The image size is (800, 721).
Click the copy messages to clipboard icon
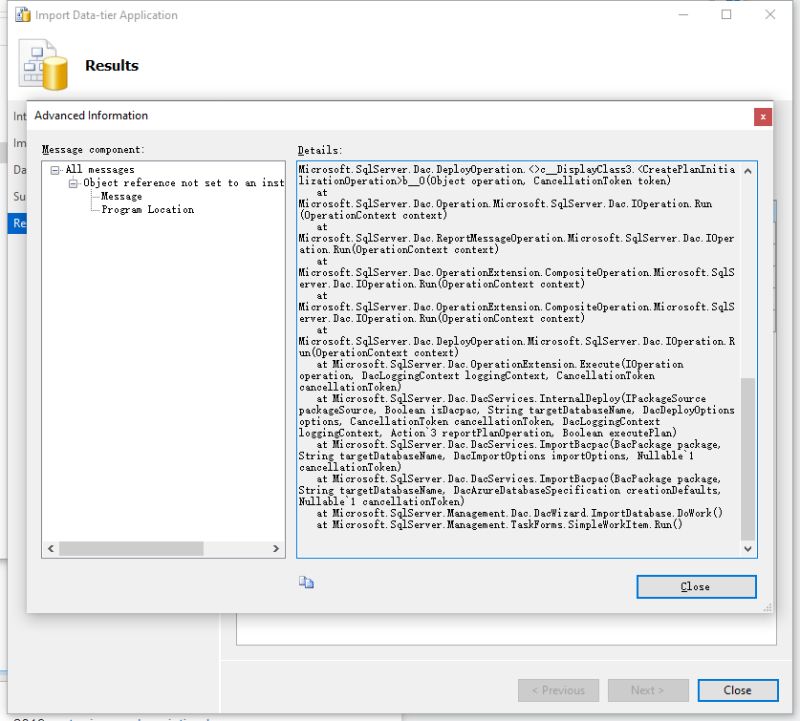click(307, 582)
